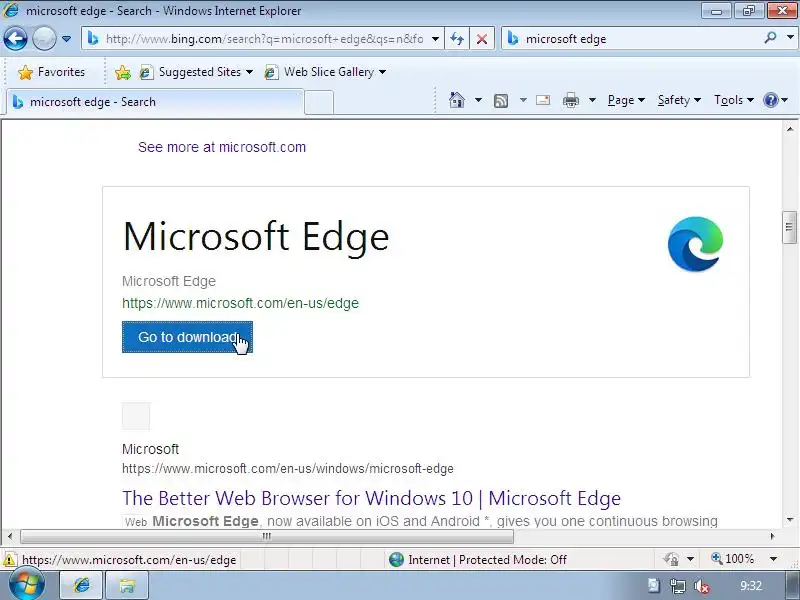This screenshot has width=800, height=600.
Task: Expand the Feeds dropdown arrow
Action: click(523, 100)
